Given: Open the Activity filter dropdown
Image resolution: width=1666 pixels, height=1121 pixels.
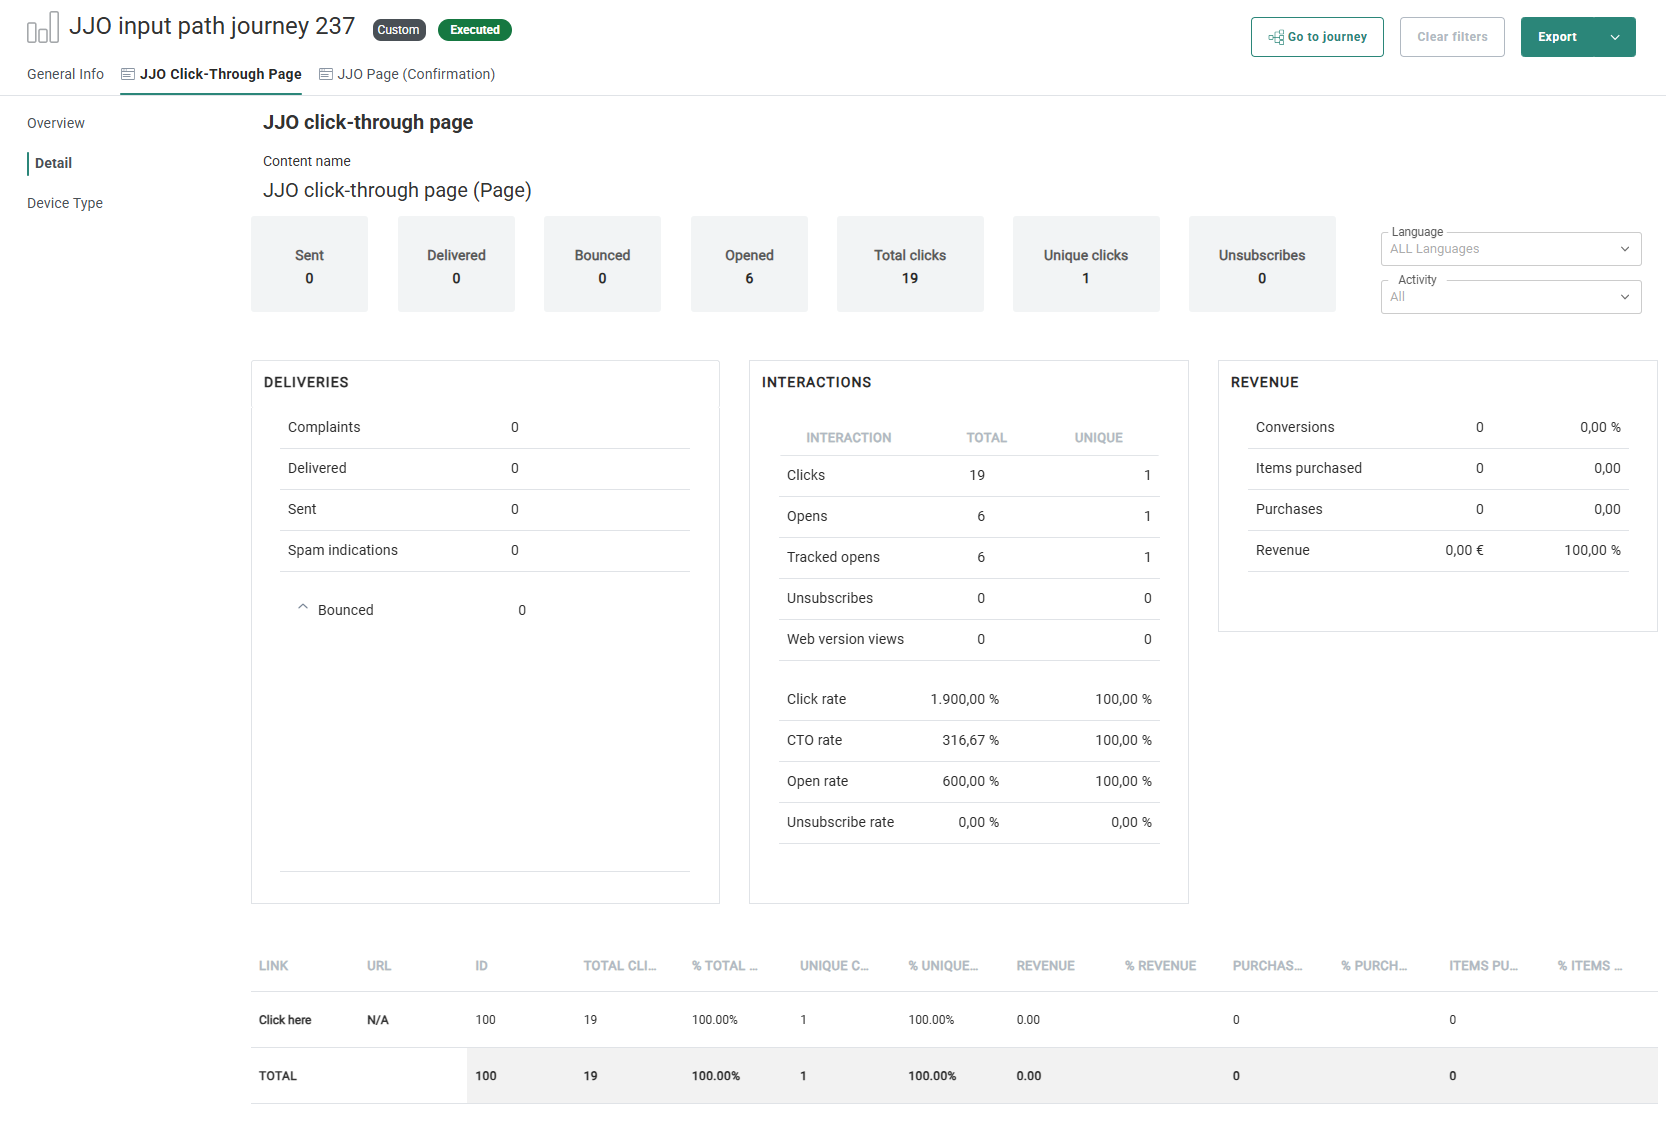Looking at the screenshot, I should tap(1510, 297).
